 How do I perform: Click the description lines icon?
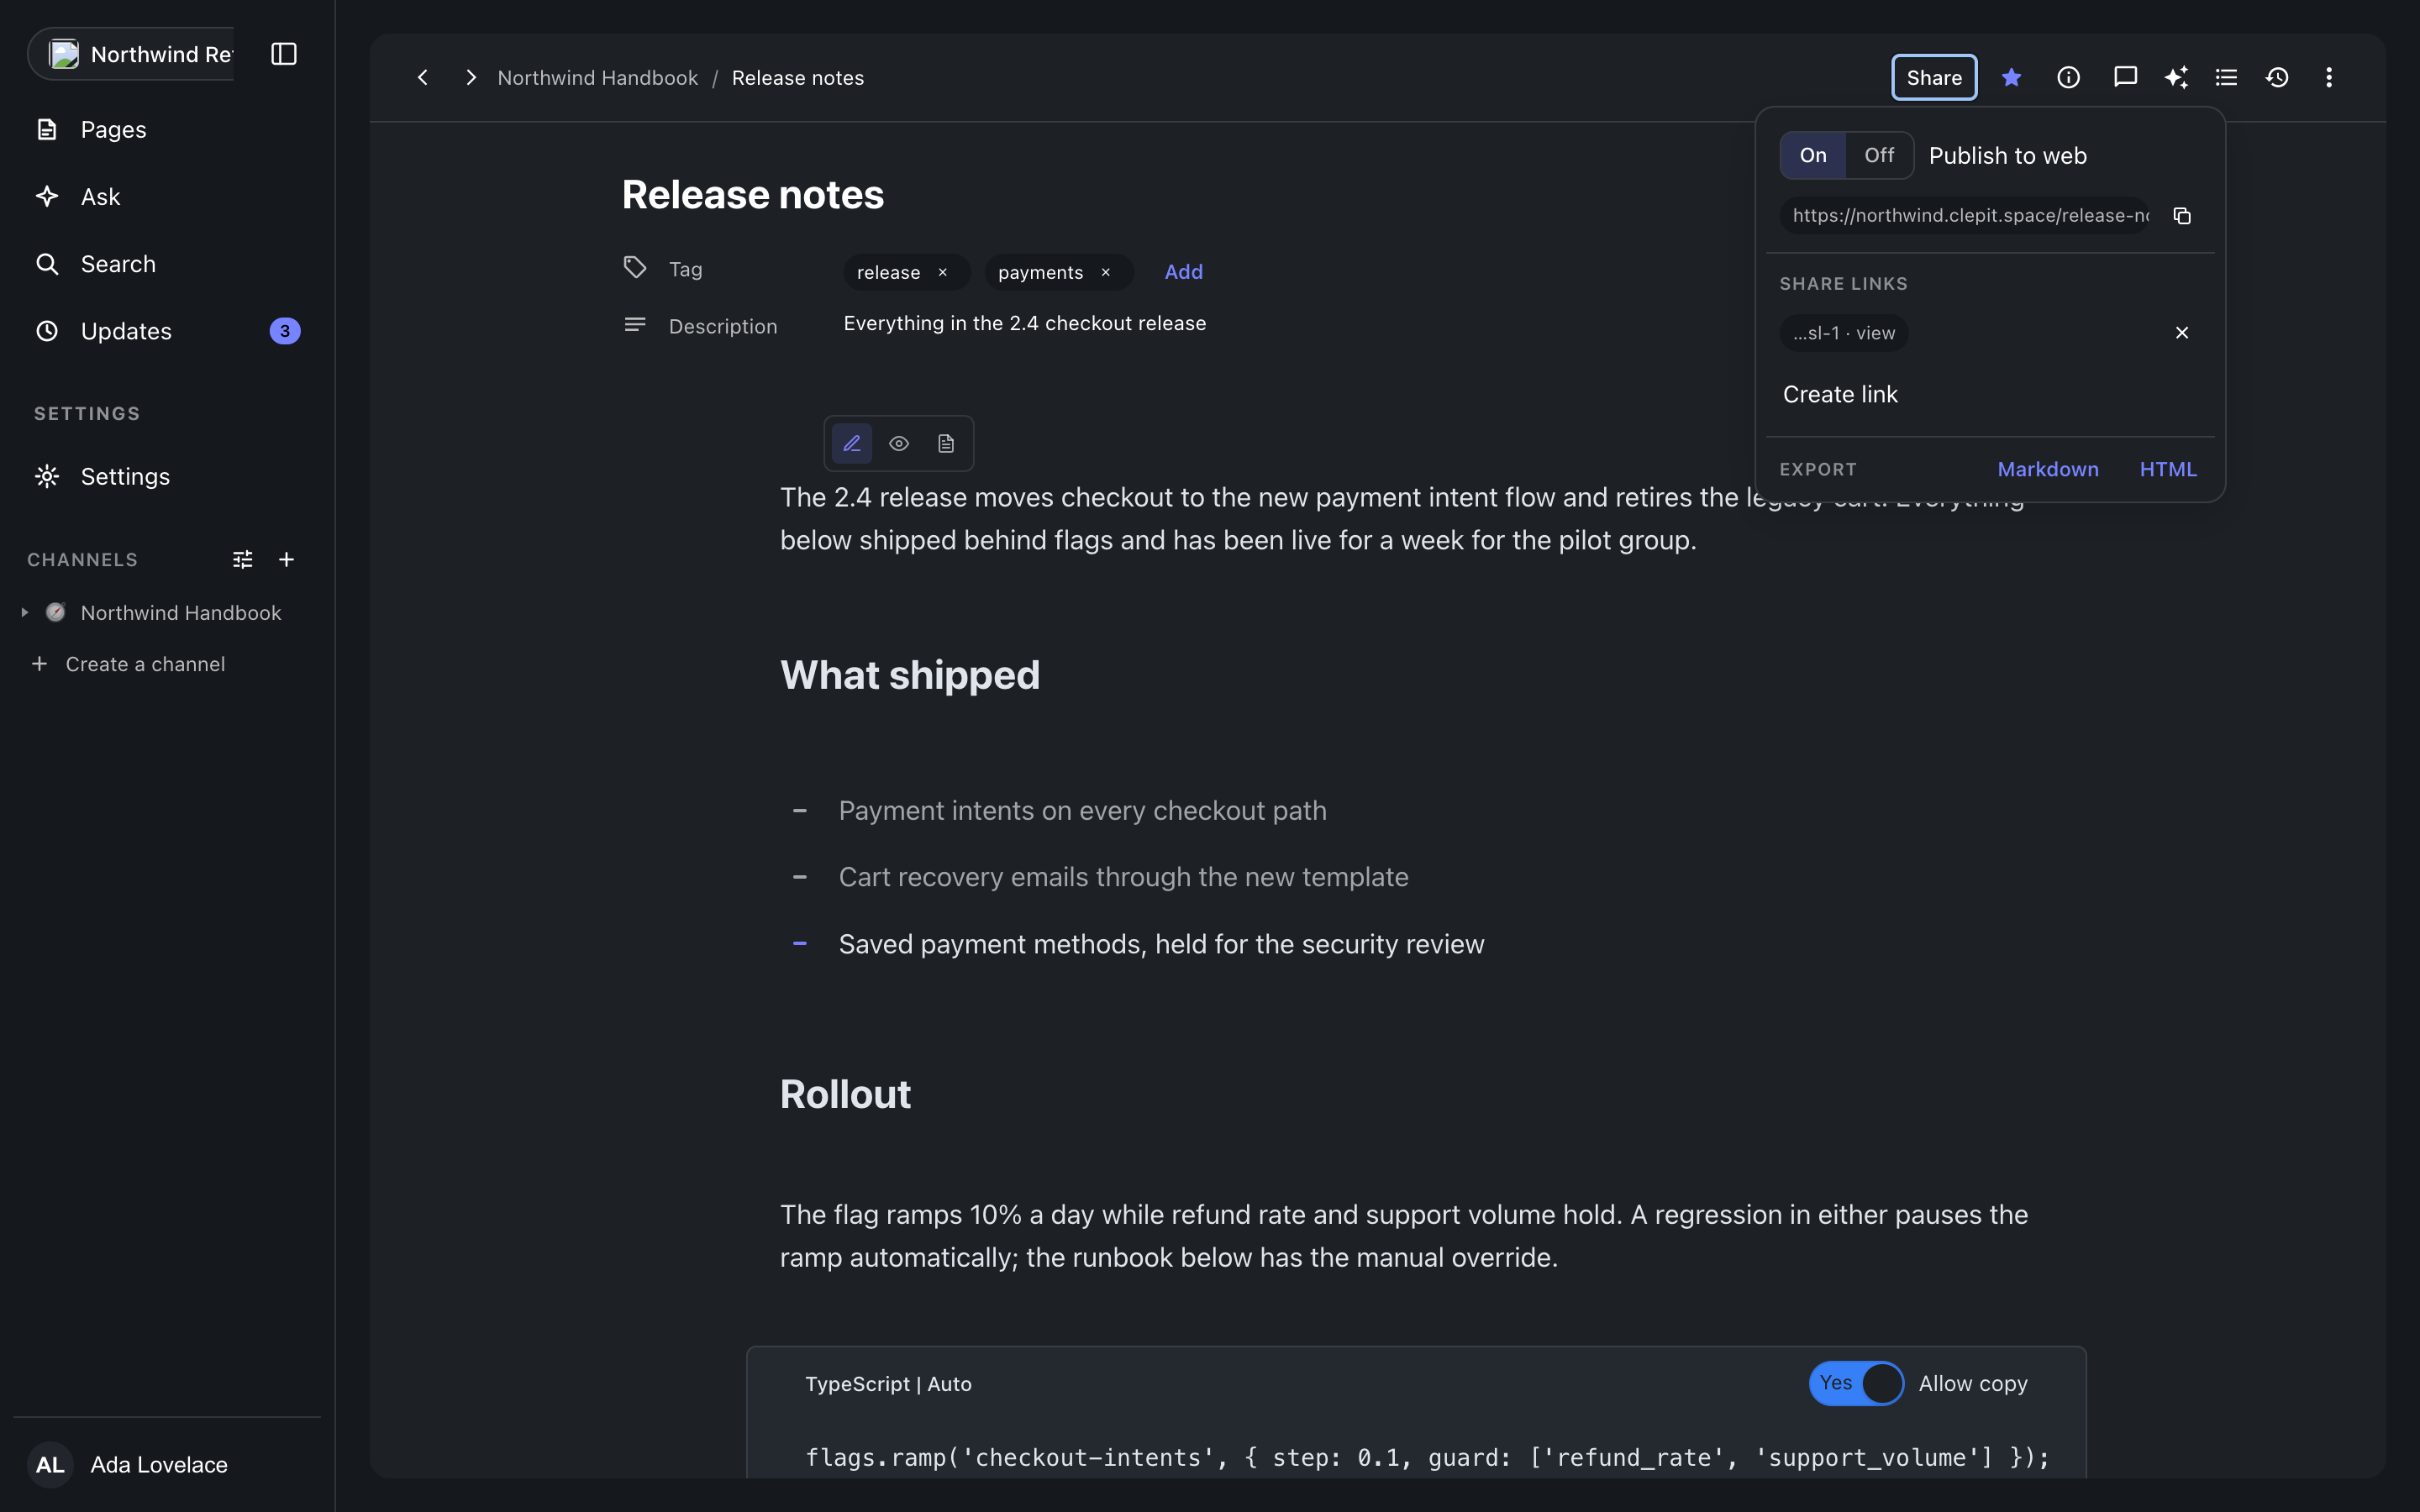[635, 325]
